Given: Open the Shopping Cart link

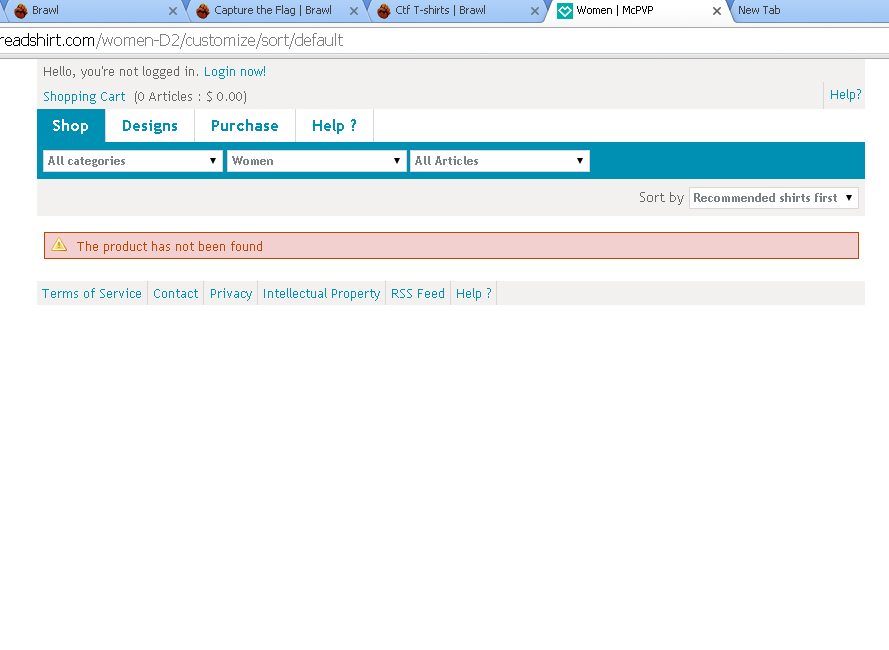Looking at the screenshot, I should [x=84, y=97].
